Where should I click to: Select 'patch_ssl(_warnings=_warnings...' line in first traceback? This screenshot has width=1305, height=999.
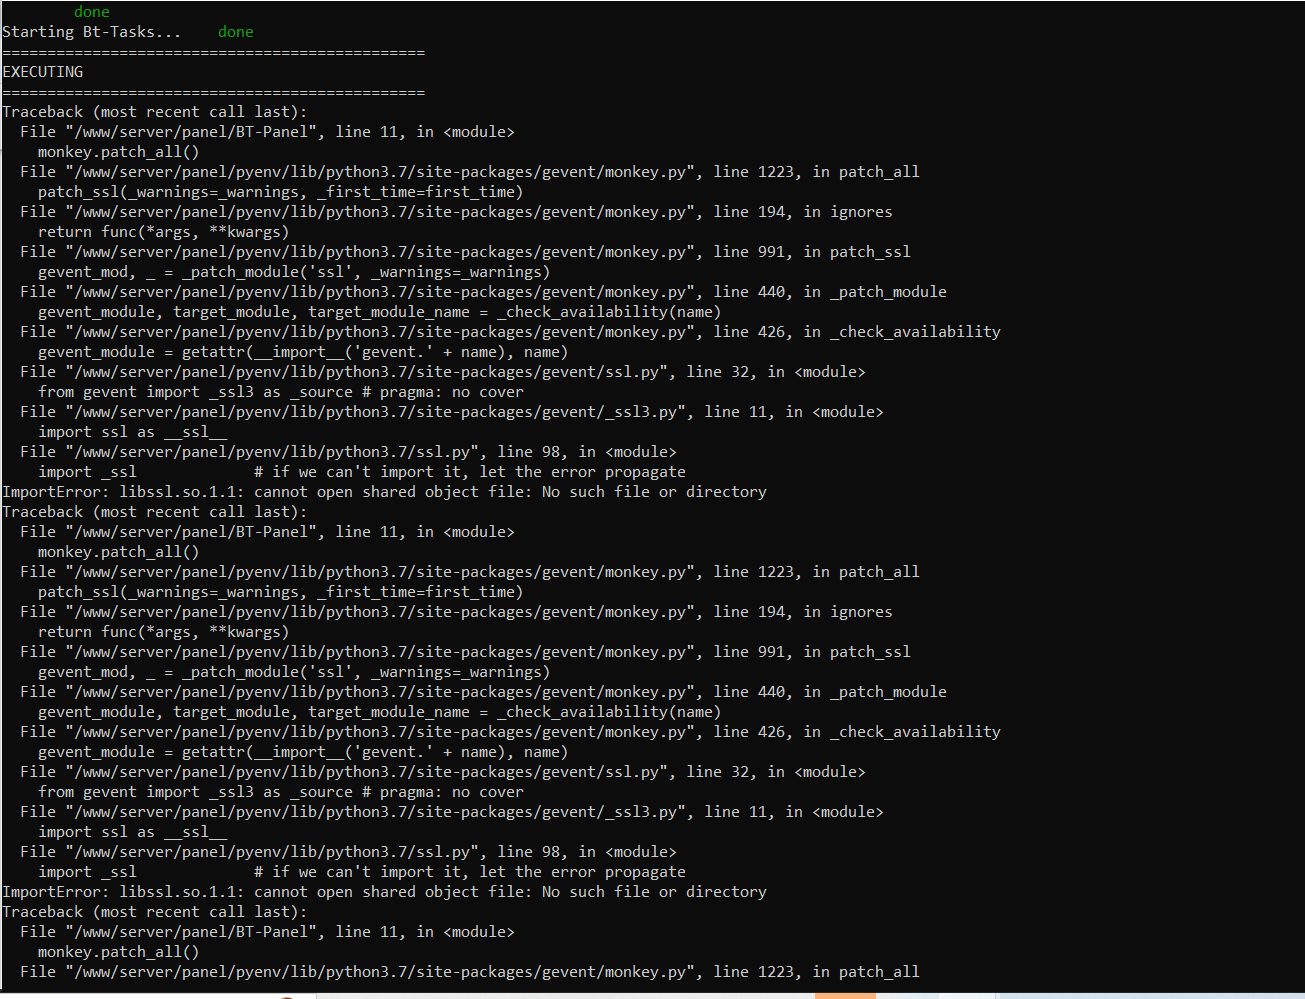click(x=281, y=192)
